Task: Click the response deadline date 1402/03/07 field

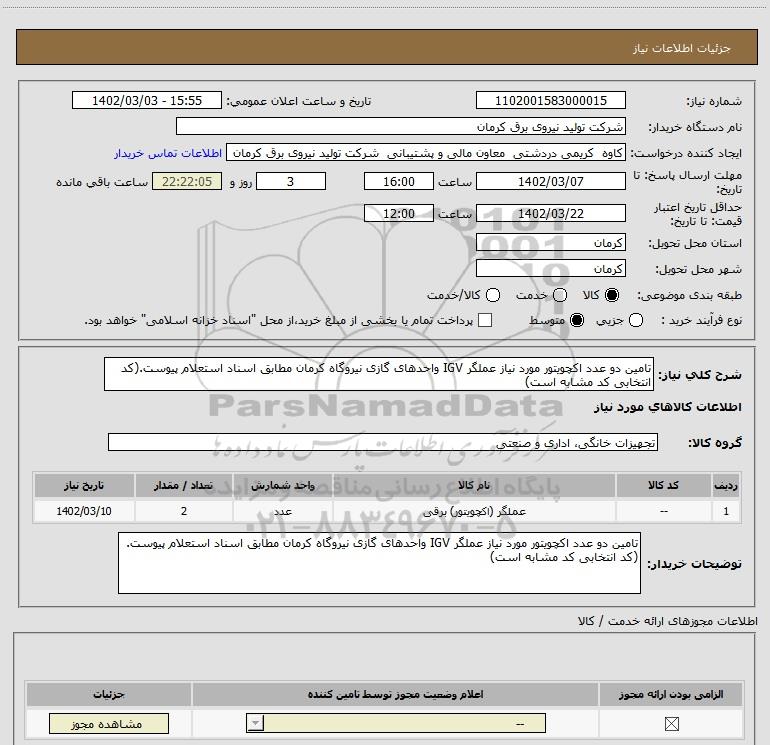Action: 551,182
